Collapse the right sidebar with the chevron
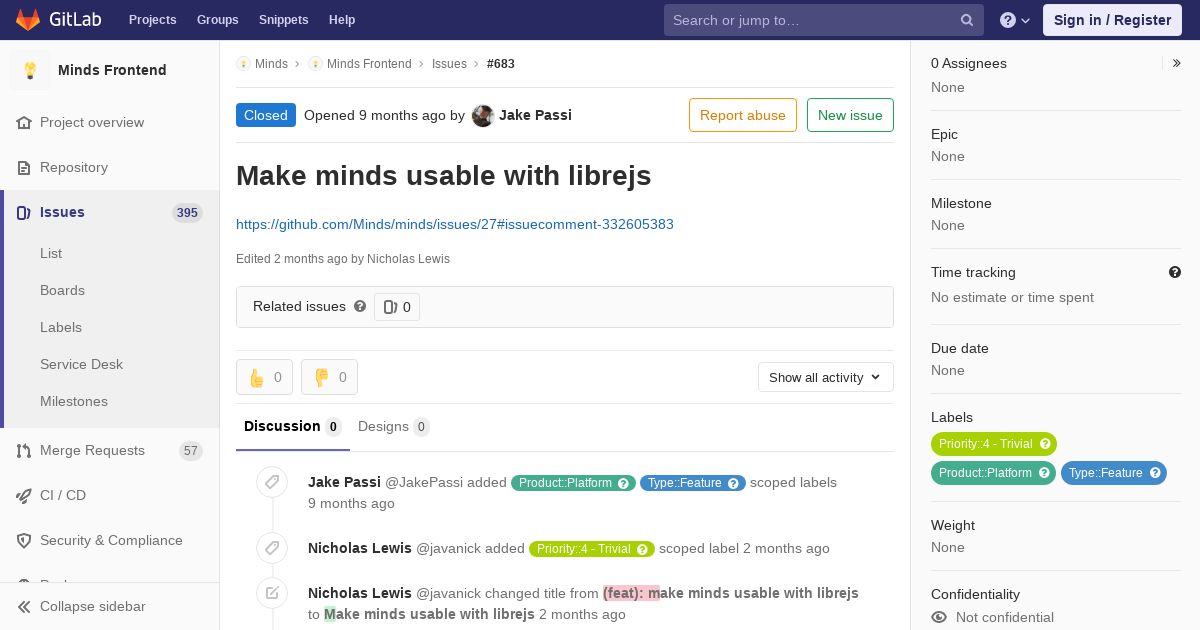 pos(1177,63)
